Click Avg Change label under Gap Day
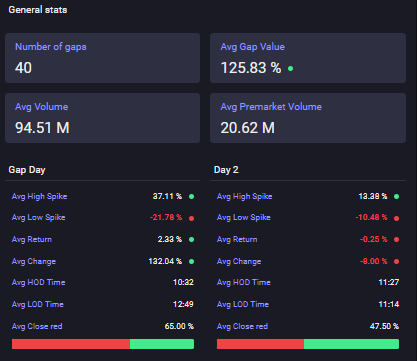Image resolution: width=417 pixels, height=361 pixels. pos(34,262)
